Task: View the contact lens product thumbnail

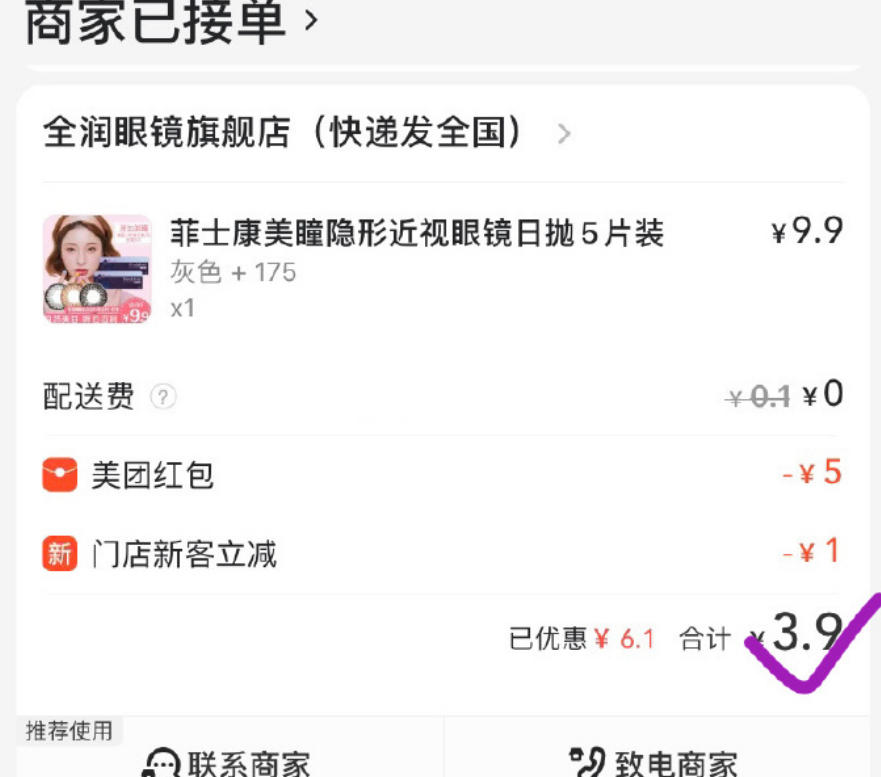Action: coord(97,269)
